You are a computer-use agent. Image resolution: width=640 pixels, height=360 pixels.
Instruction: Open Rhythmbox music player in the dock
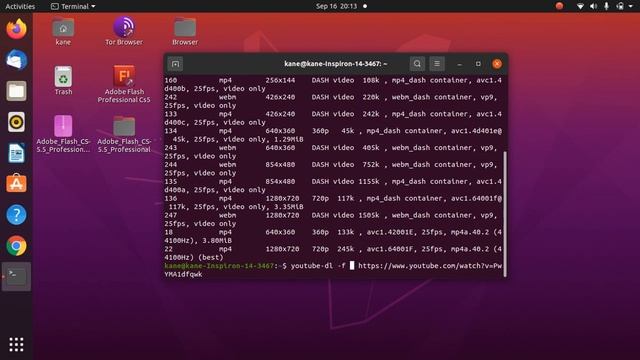(x=16, y=122)
